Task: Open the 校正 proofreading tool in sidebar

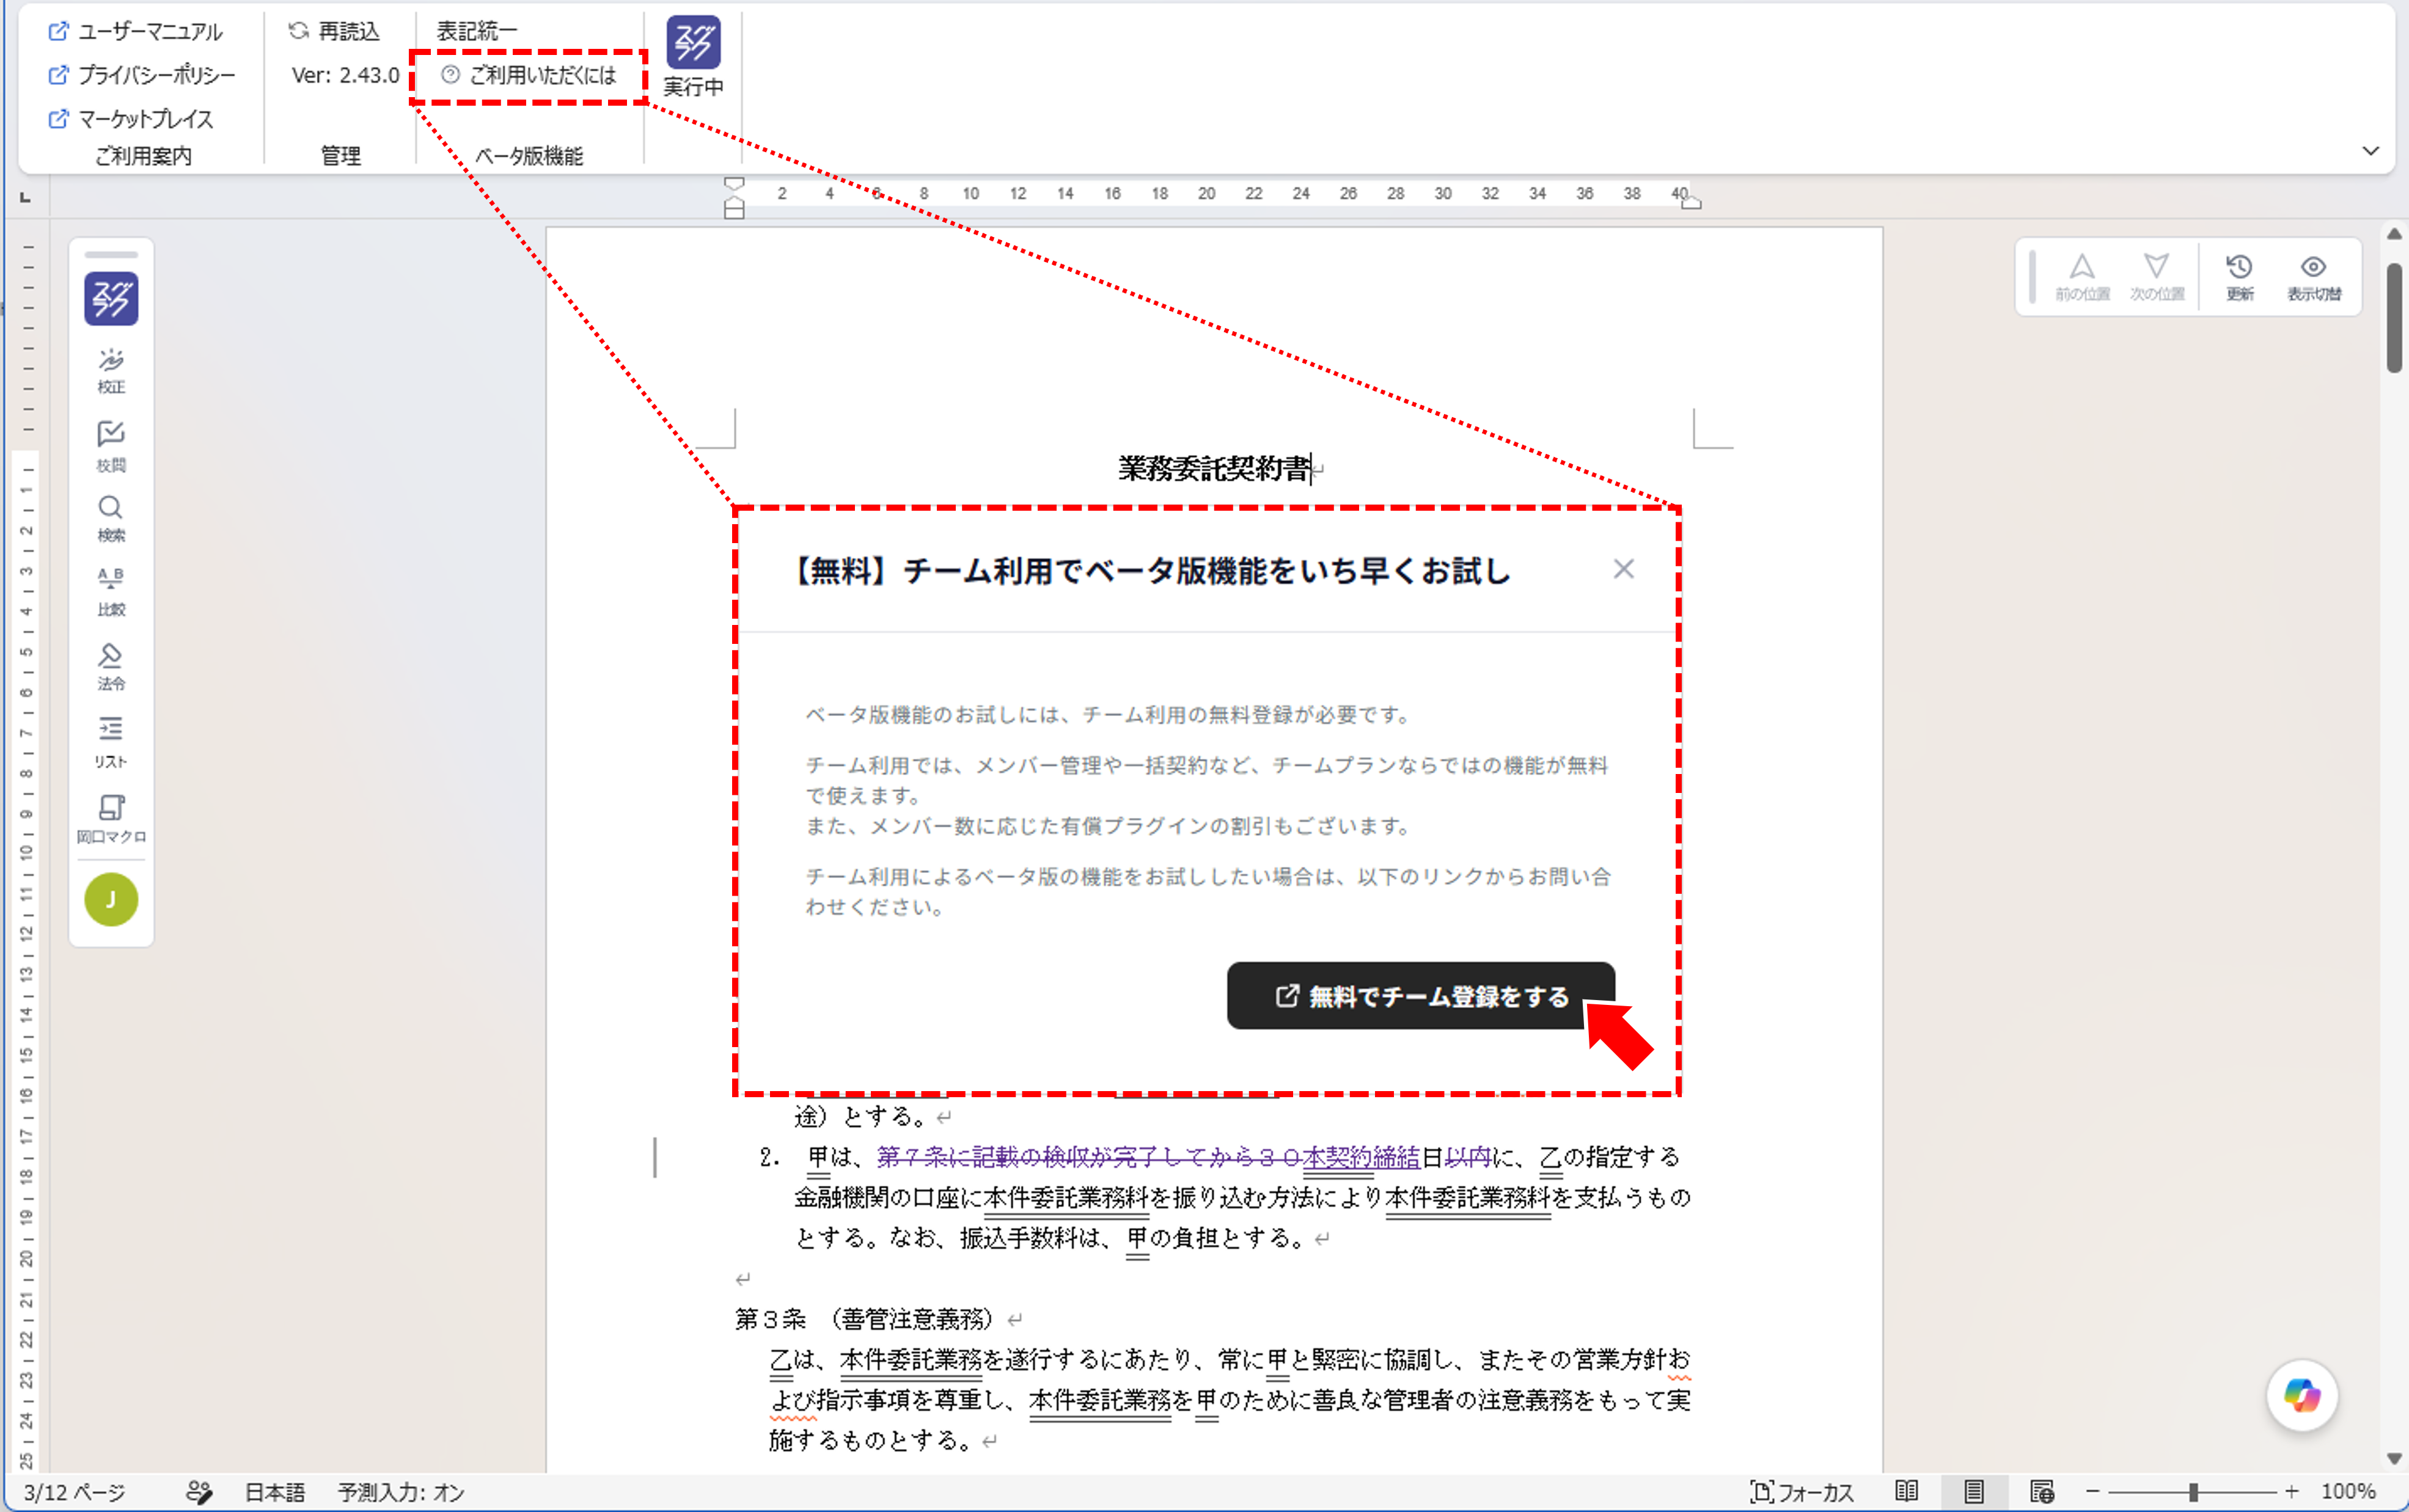Action: (111, 370)
